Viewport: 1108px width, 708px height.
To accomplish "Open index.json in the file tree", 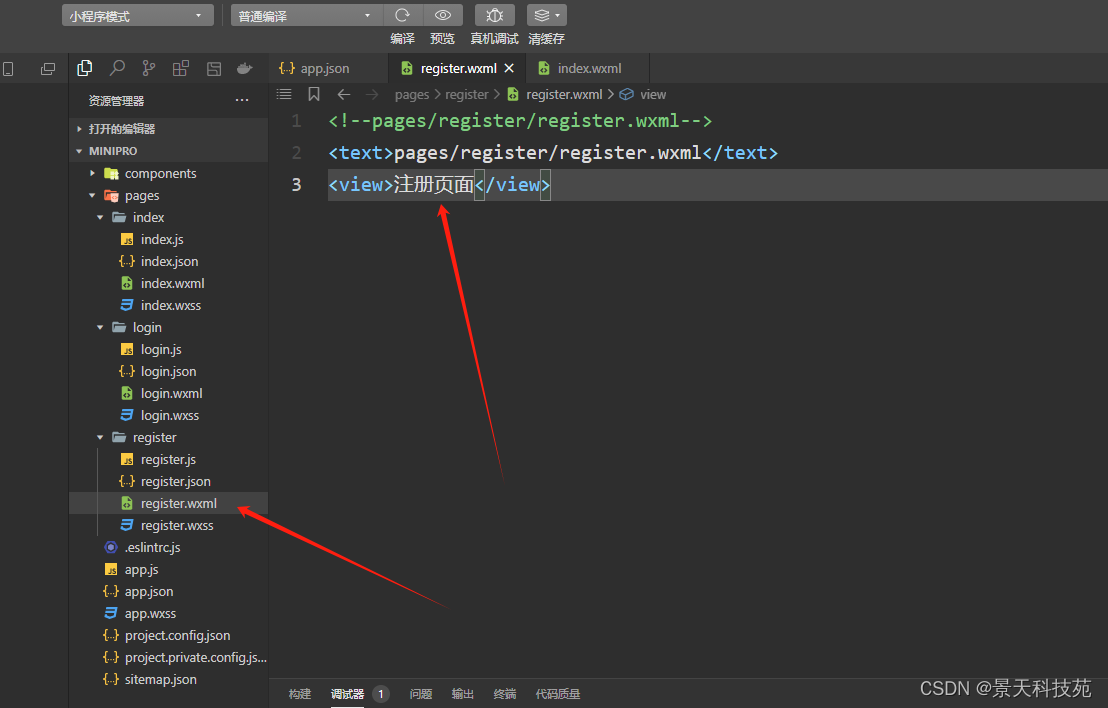I will (169, 261).
